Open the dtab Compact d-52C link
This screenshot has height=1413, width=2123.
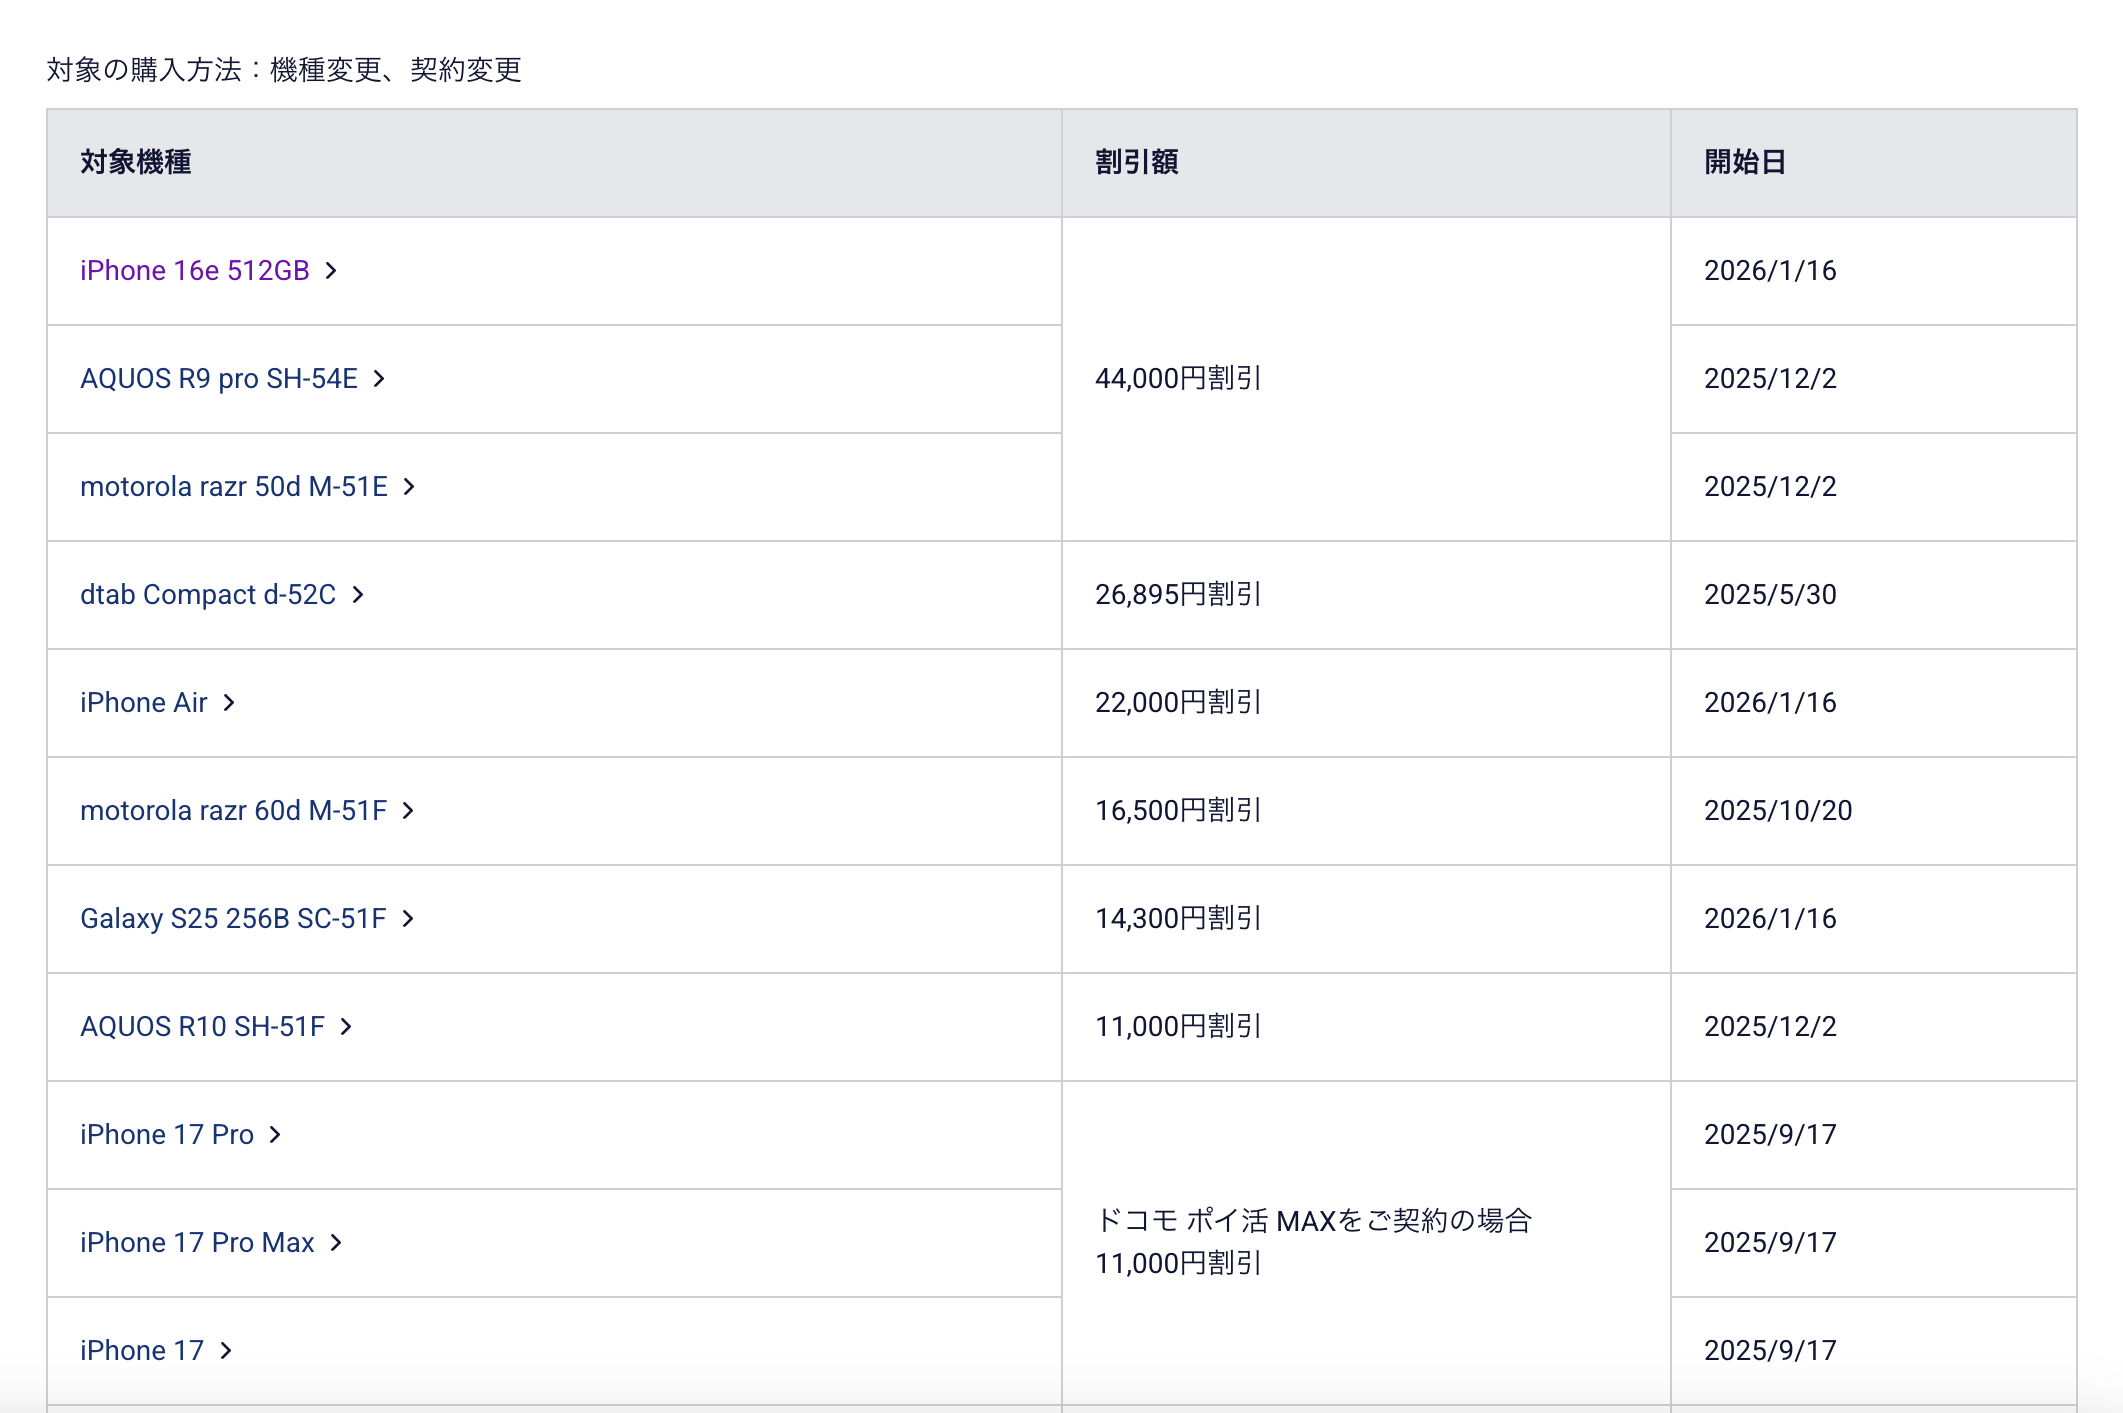pyautogui.click(x=207, y=595)
